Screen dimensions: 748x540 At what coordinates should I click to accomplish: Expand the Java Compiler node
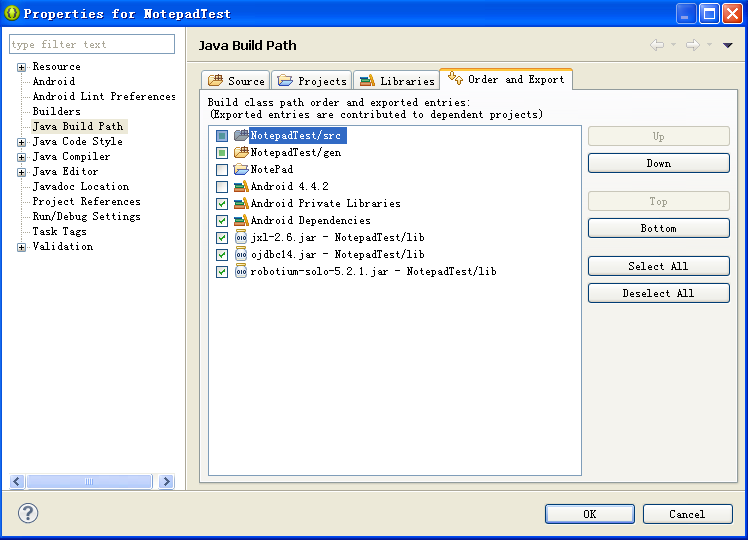(21, 157)
